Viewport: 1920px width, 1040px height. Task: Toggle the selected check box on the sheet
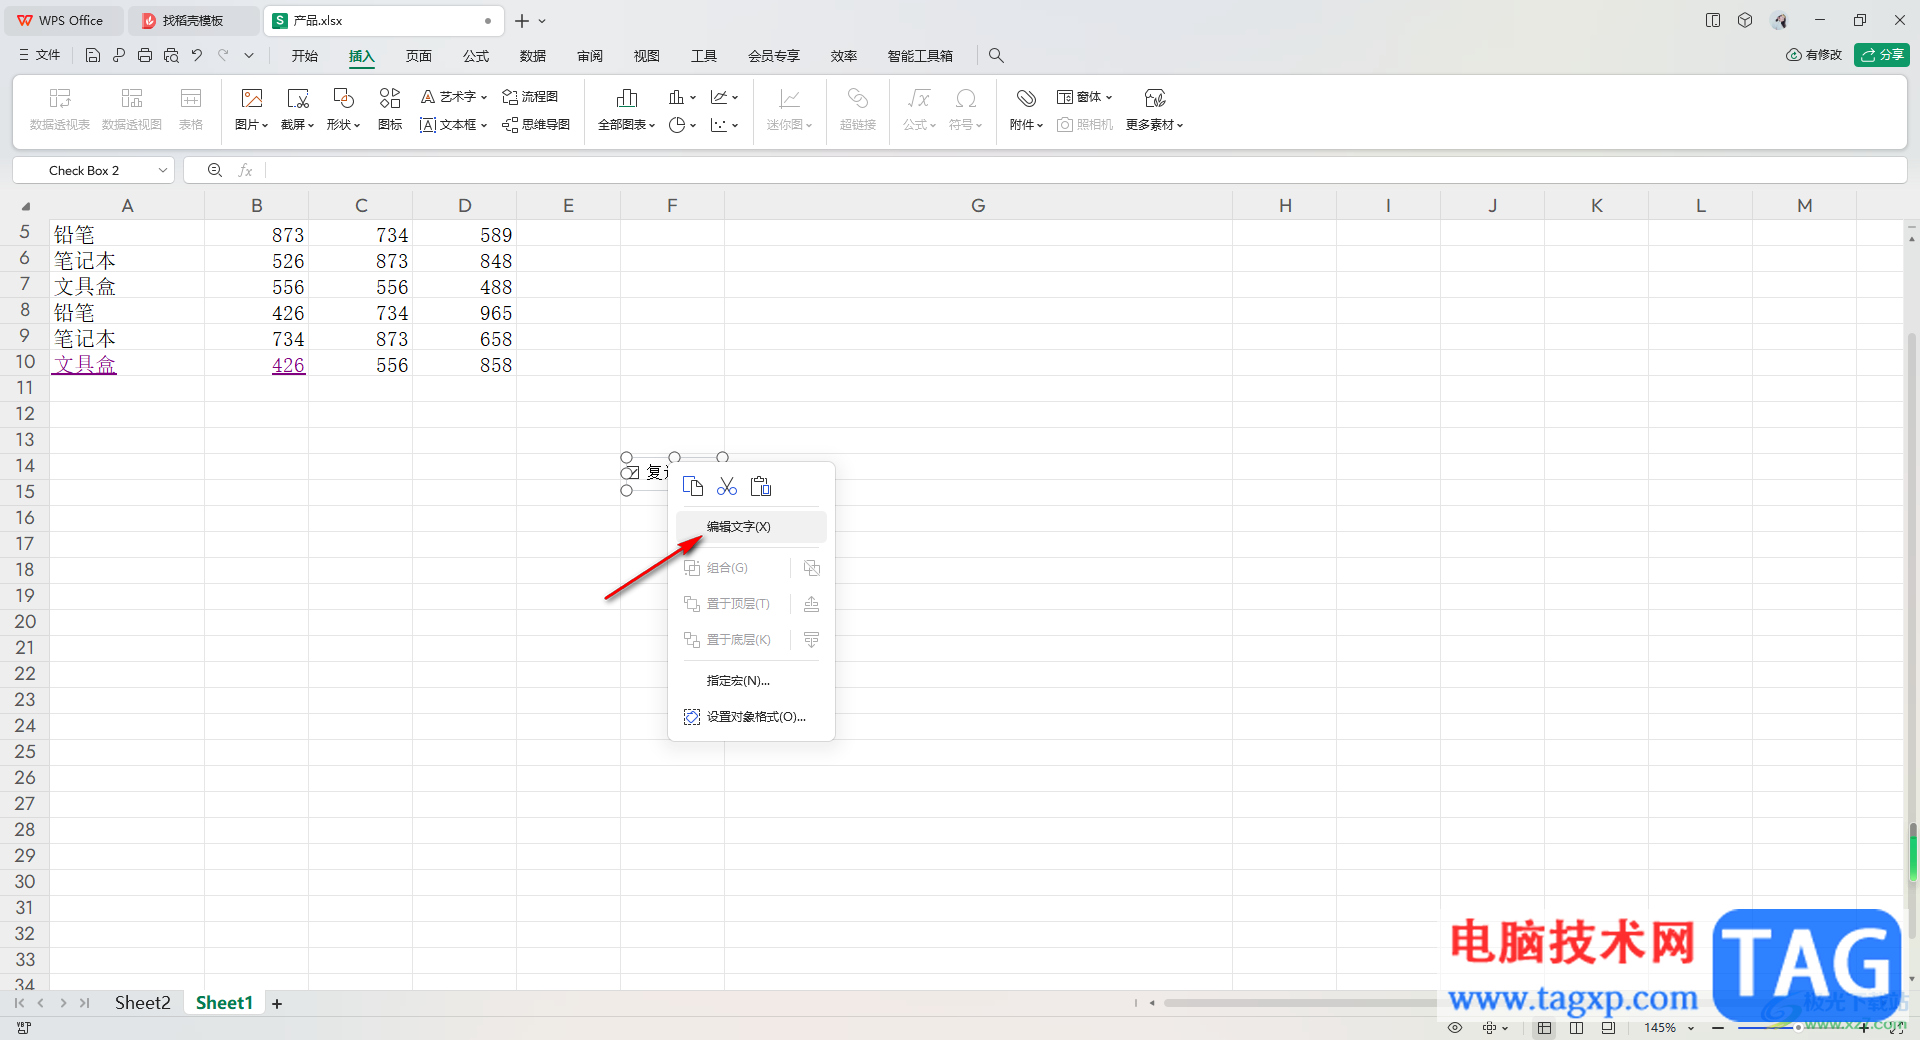pyautogui.click(x=631, y=473)
